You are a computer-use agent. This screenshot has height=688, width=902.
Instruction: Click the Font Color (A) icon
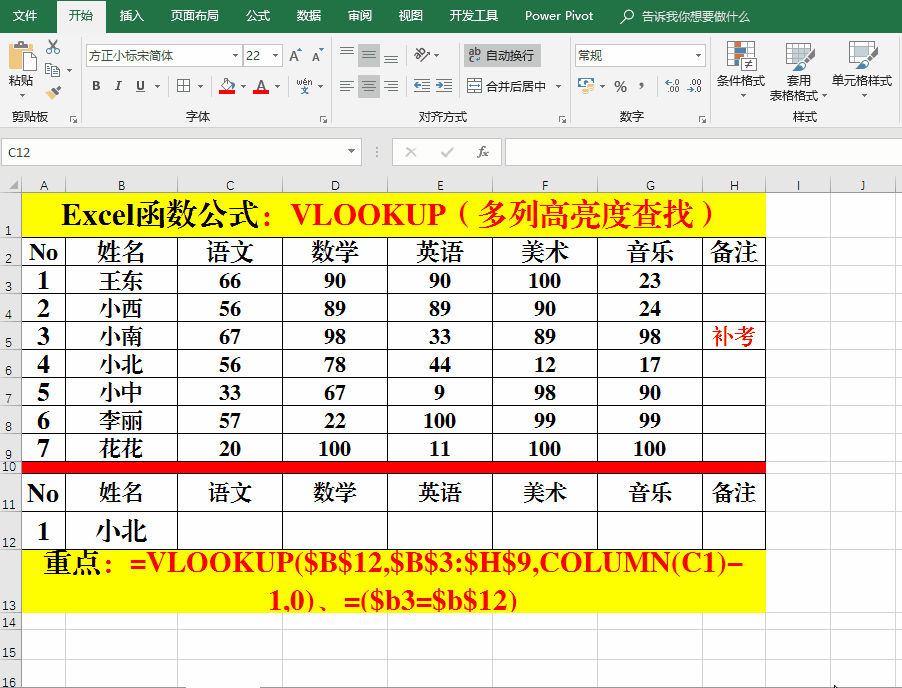click(x=261, y=85)
